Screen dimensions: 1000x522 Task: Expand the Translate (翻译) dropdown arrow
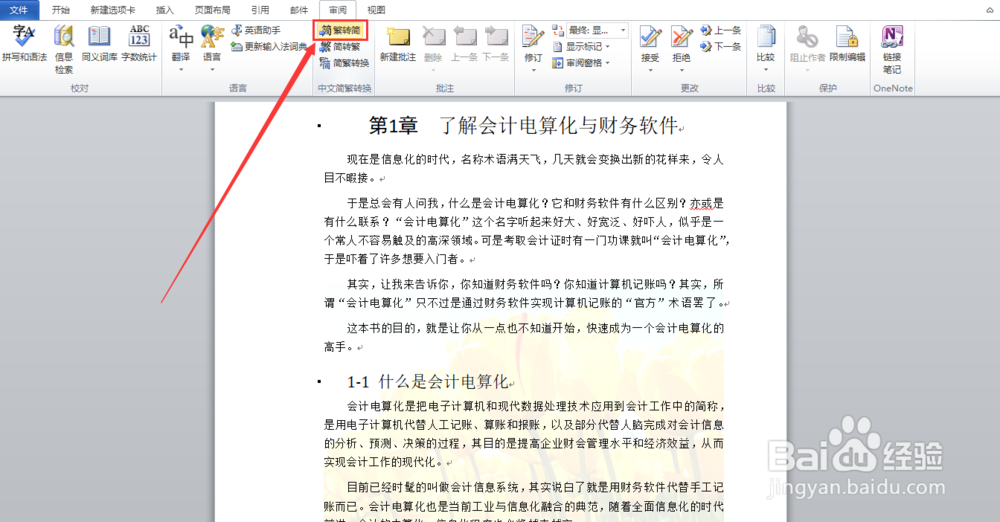(x=181, y=69)
